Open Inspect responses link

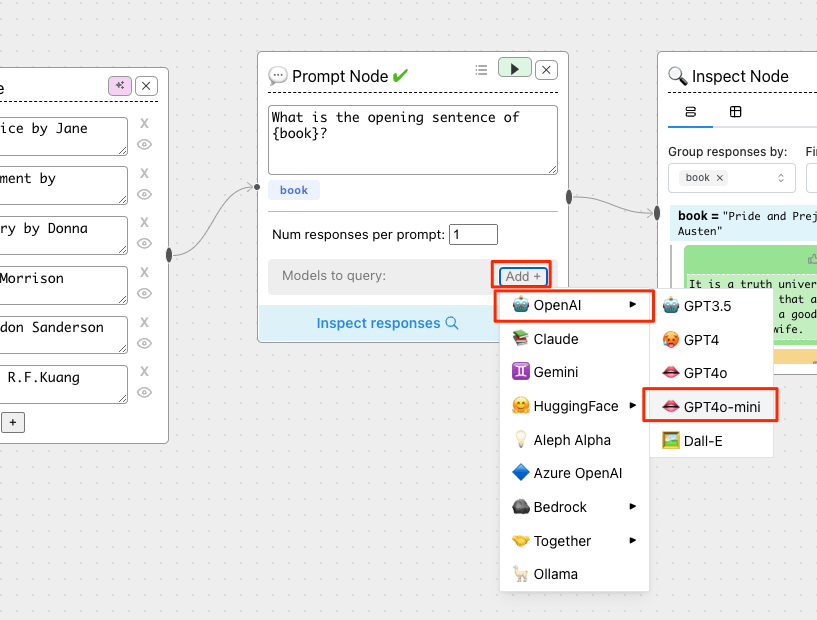point(387,323)
